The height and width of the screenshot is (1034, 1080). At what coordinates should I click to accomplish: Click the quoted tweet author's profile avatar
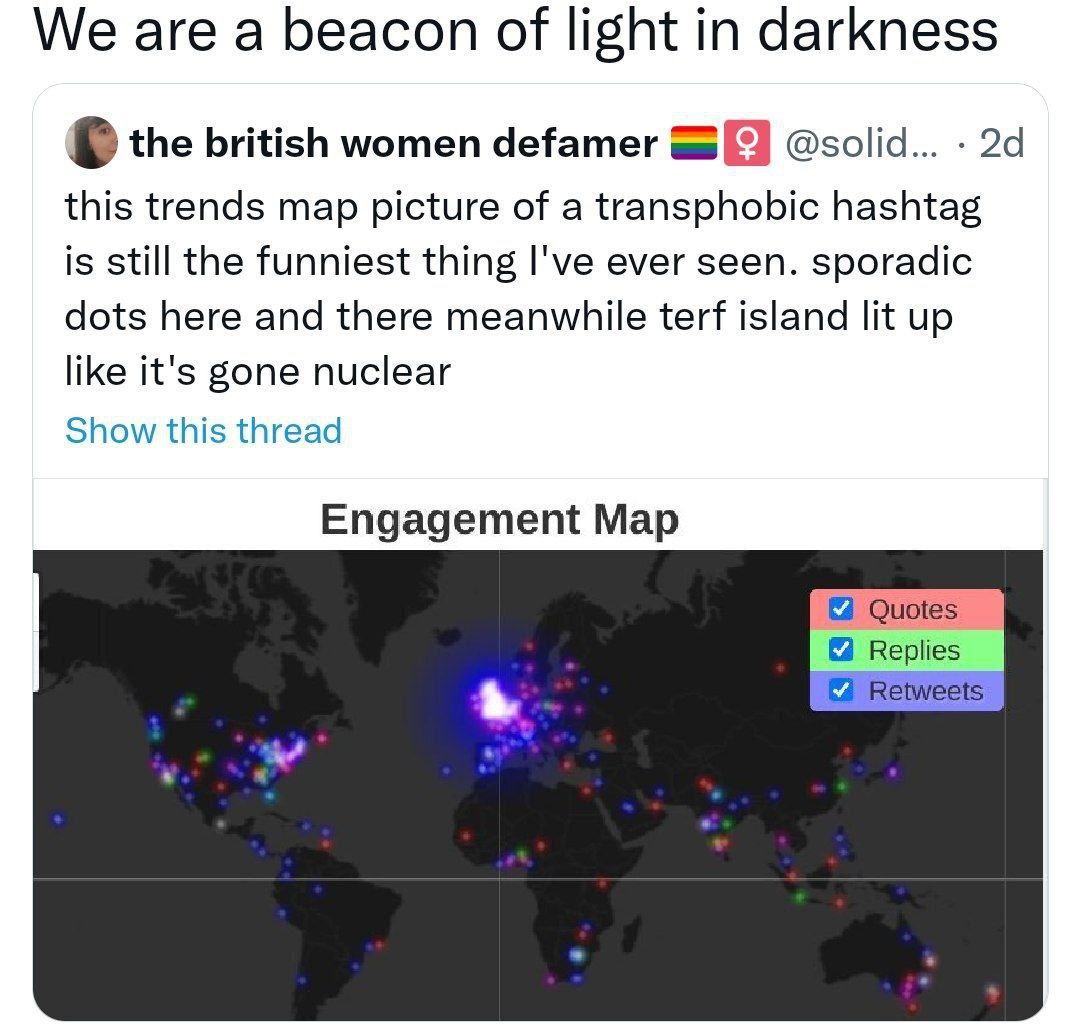91,143
